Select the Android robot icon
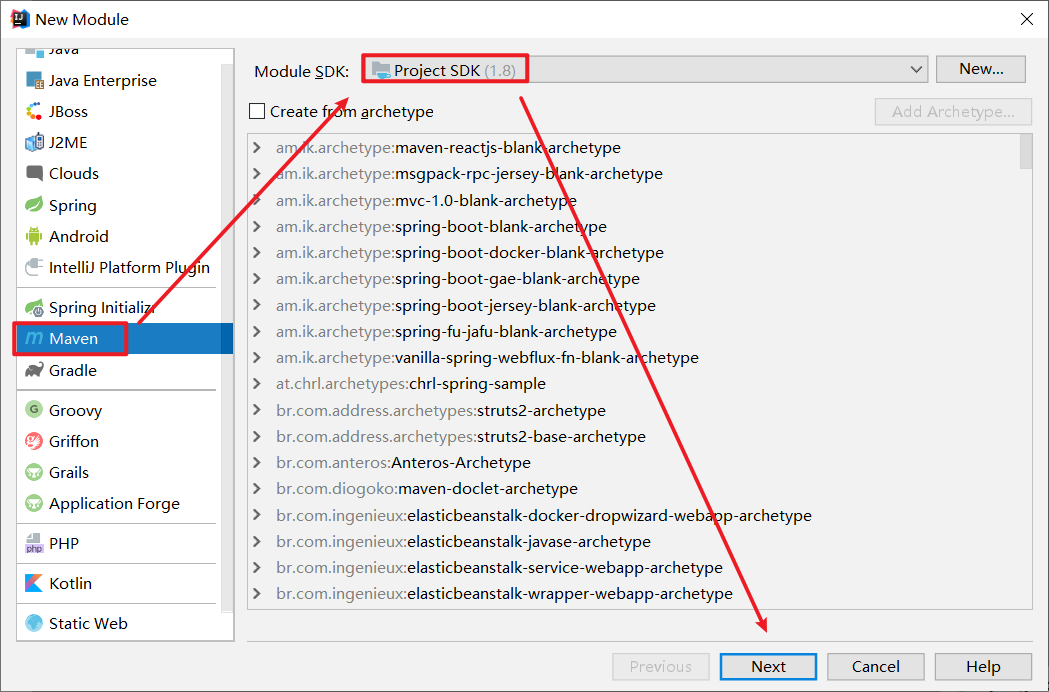Image resolution: width=1049 pixels, height=692 pixels. pos(35,237)
